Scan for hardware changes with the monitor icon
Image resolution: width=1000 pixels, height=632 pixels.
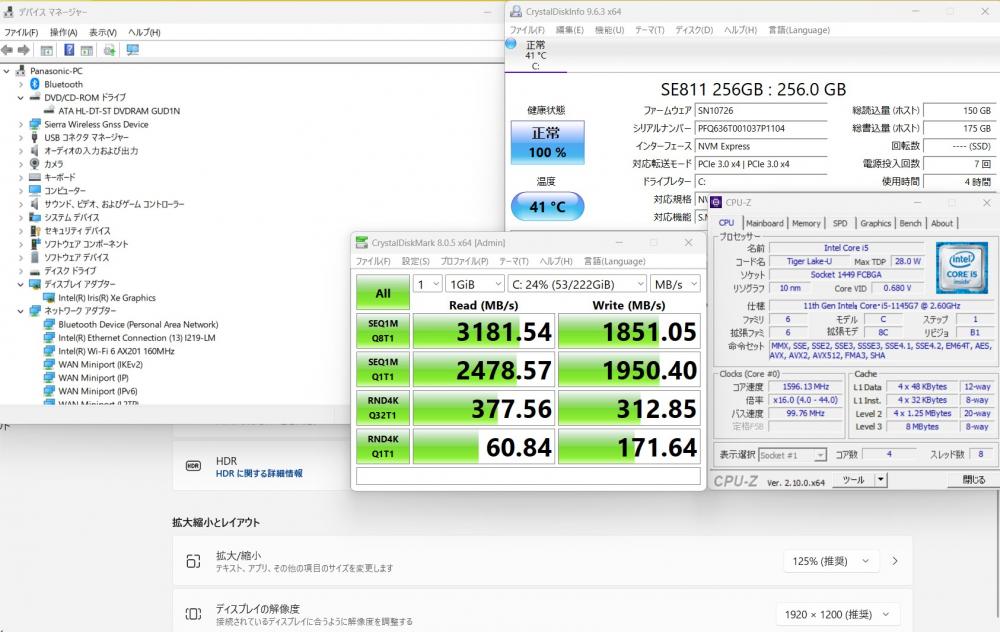[x=133, y=50]
